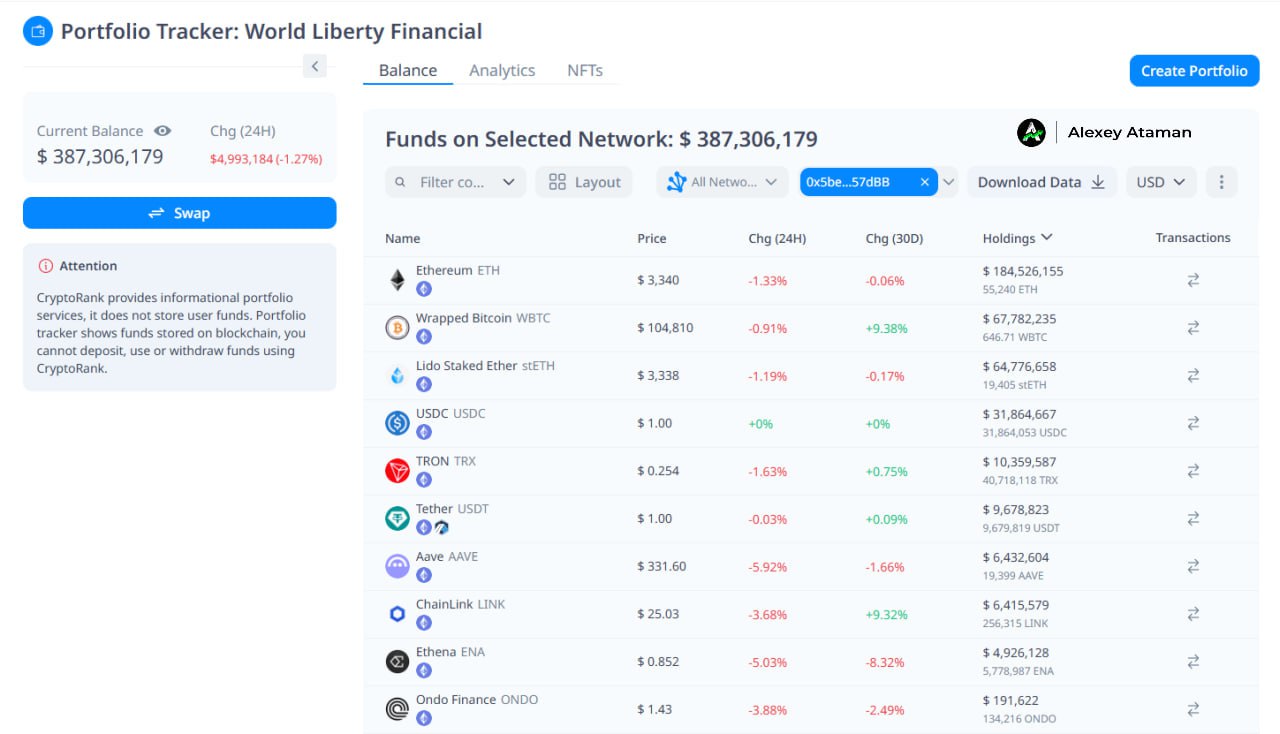
Task: Click the Ethereum coin logo icon
Action: coord(397,280)
